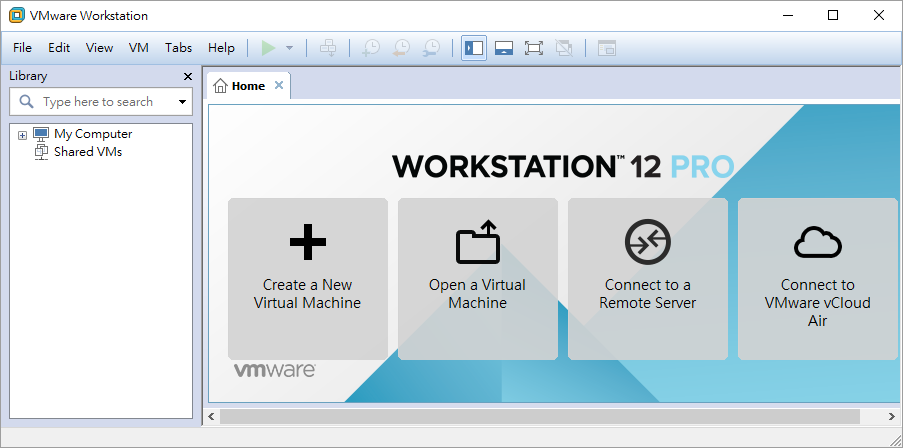The height and width of the screenshot is (448, 903).
Task: Maximize the VMware Workstation window
Action: (x=833, y=16)
